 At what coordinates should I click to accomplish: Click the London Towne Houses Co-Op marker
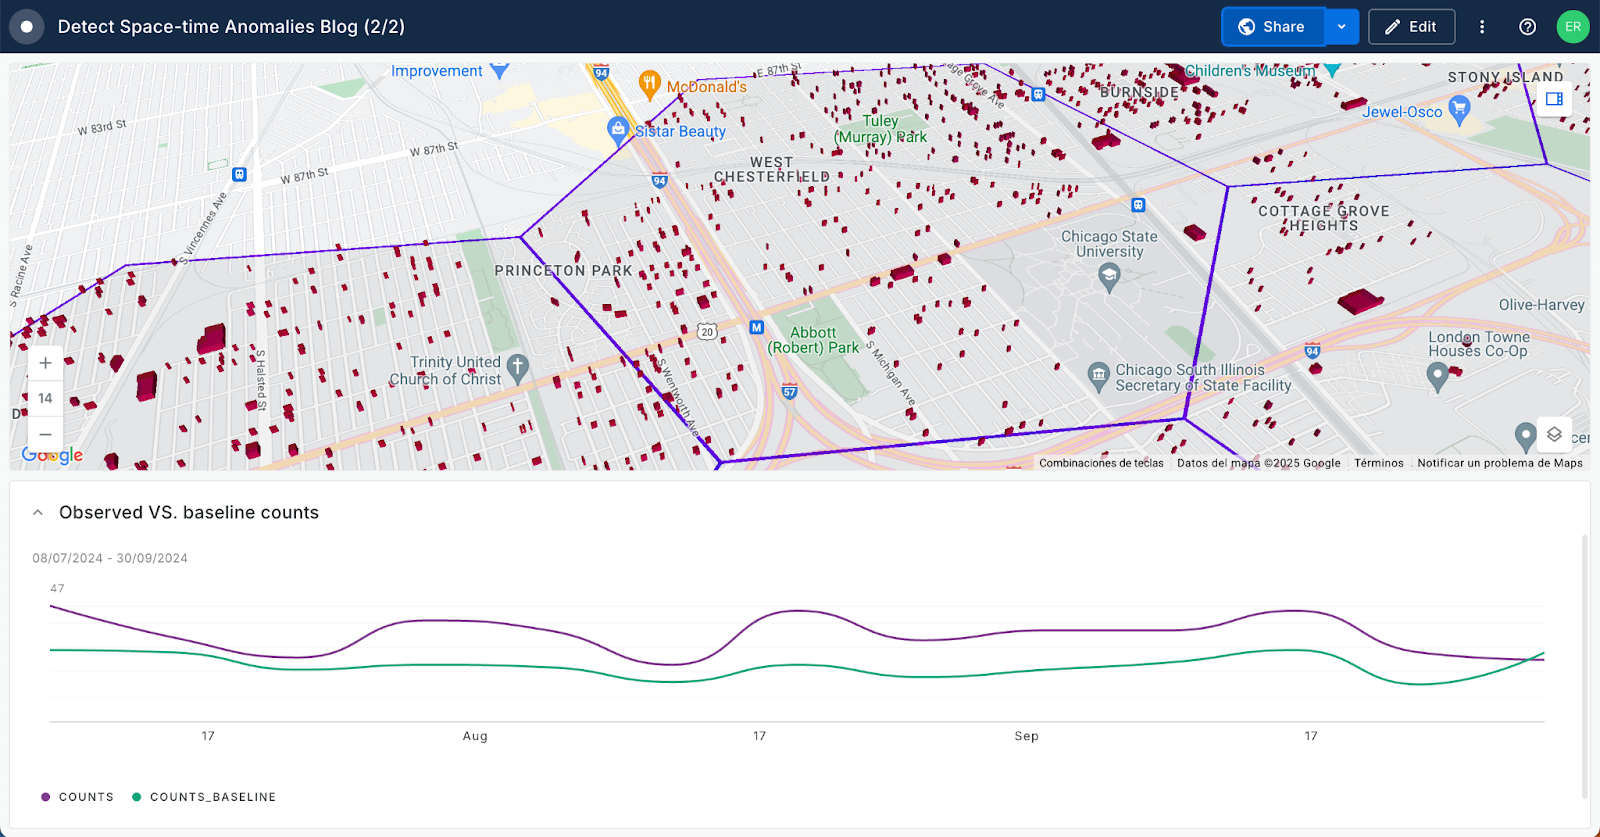(x=1438, y=376)
